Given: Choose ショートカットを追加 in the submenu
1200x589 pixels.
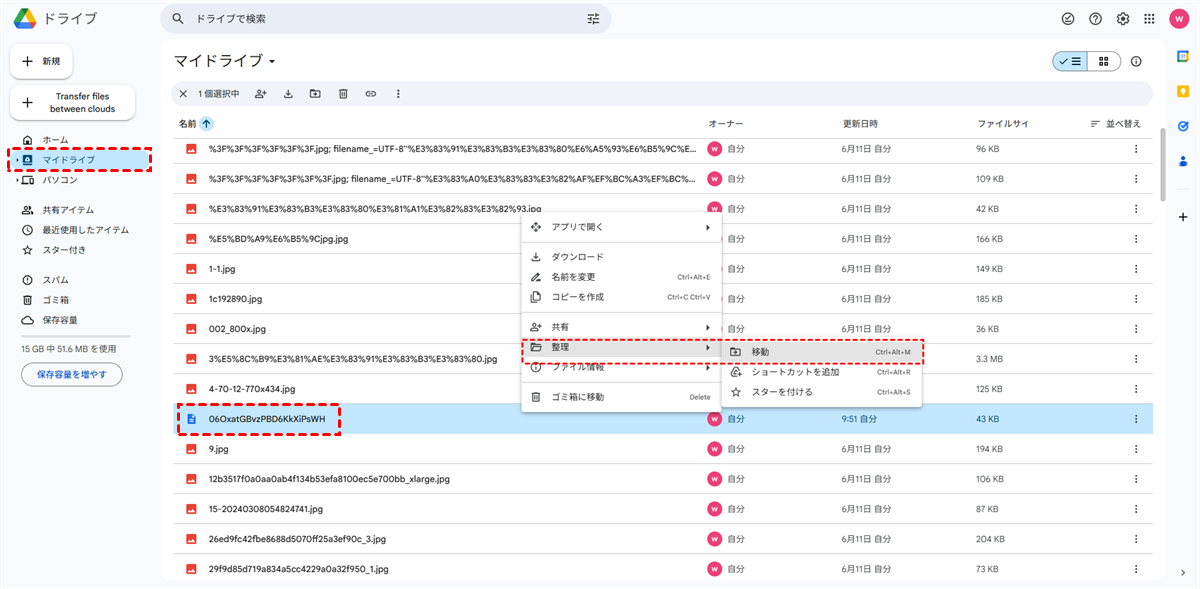Looking at the screenshot, I should [x=821, y=372].
